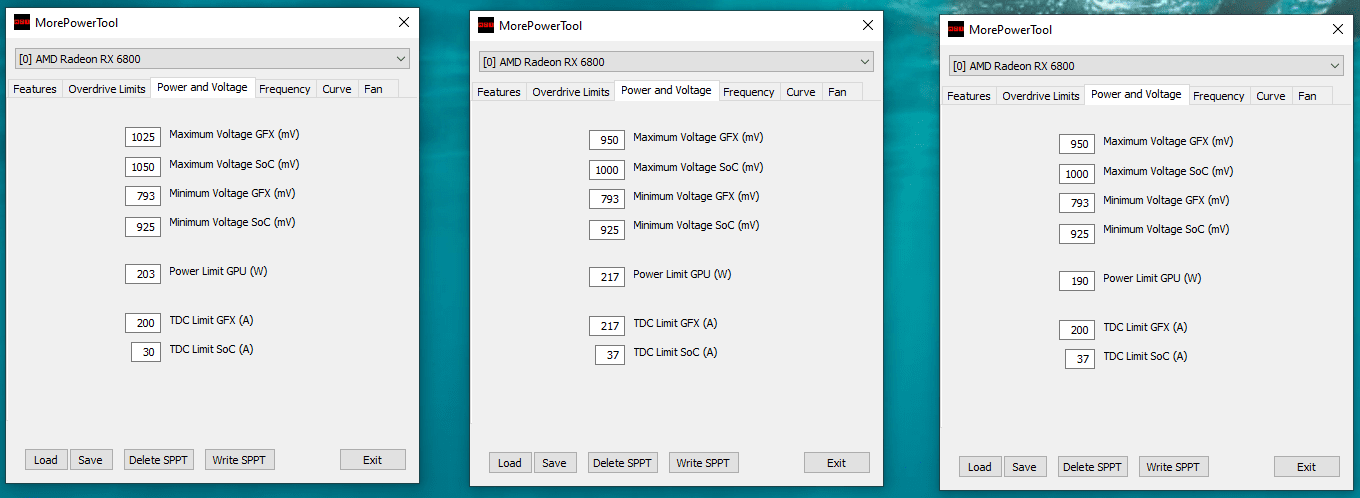Open Overdrive Limits tab in left window

click(x=107, y=89)
